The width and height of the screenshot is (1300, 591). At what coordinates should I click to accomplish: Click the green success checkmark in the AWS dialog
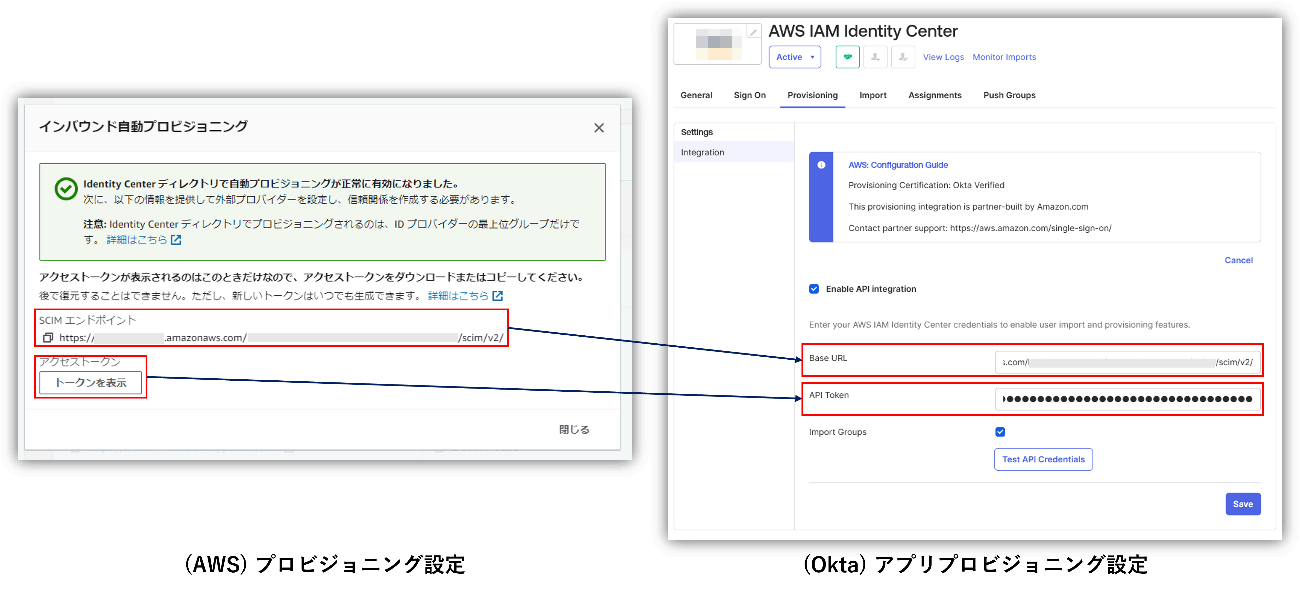click(66, 189)
